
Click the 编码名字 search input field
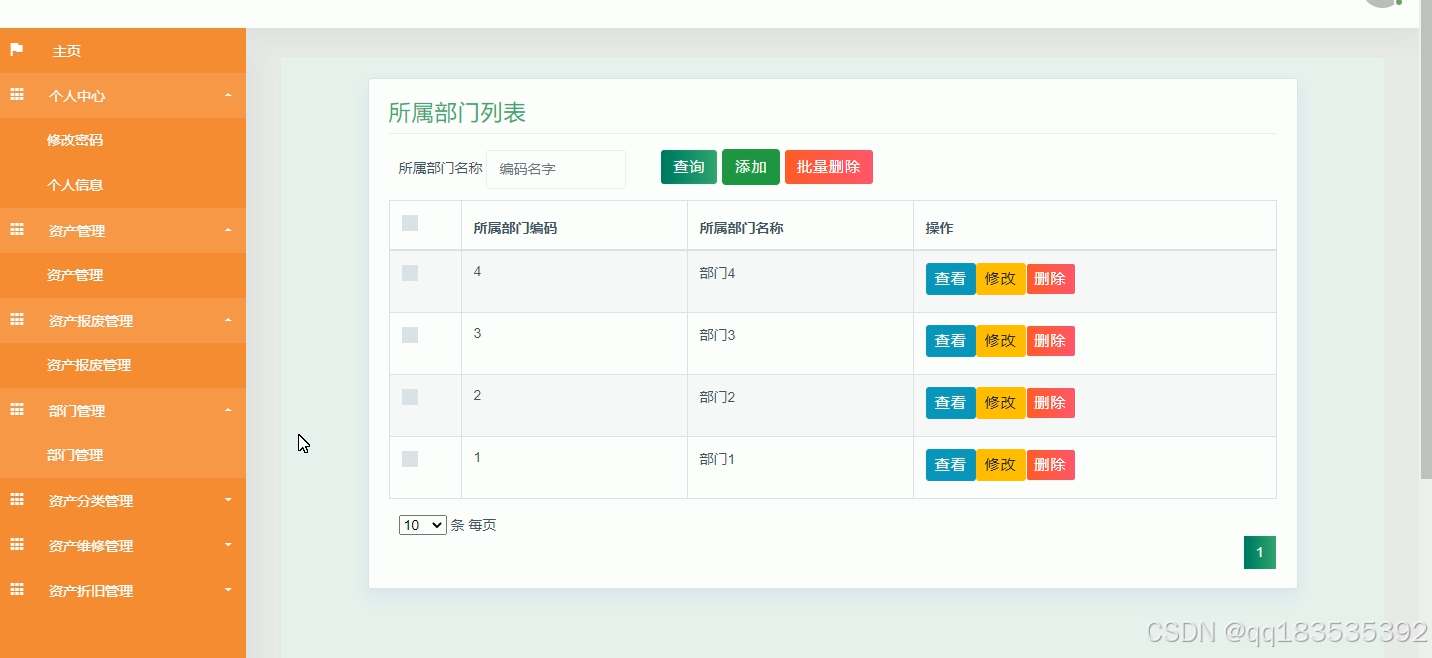[x=556, y=168]
